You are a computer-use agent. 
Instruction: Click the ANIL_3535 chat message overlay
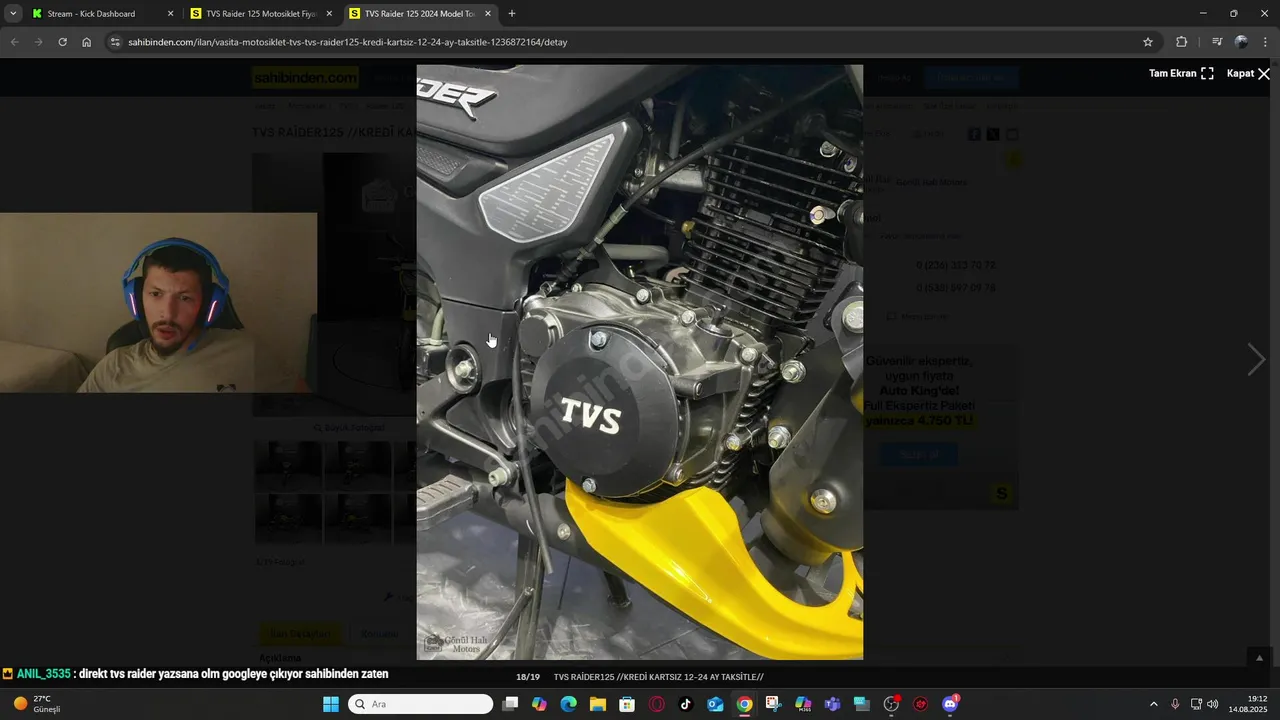pos(196,674)
